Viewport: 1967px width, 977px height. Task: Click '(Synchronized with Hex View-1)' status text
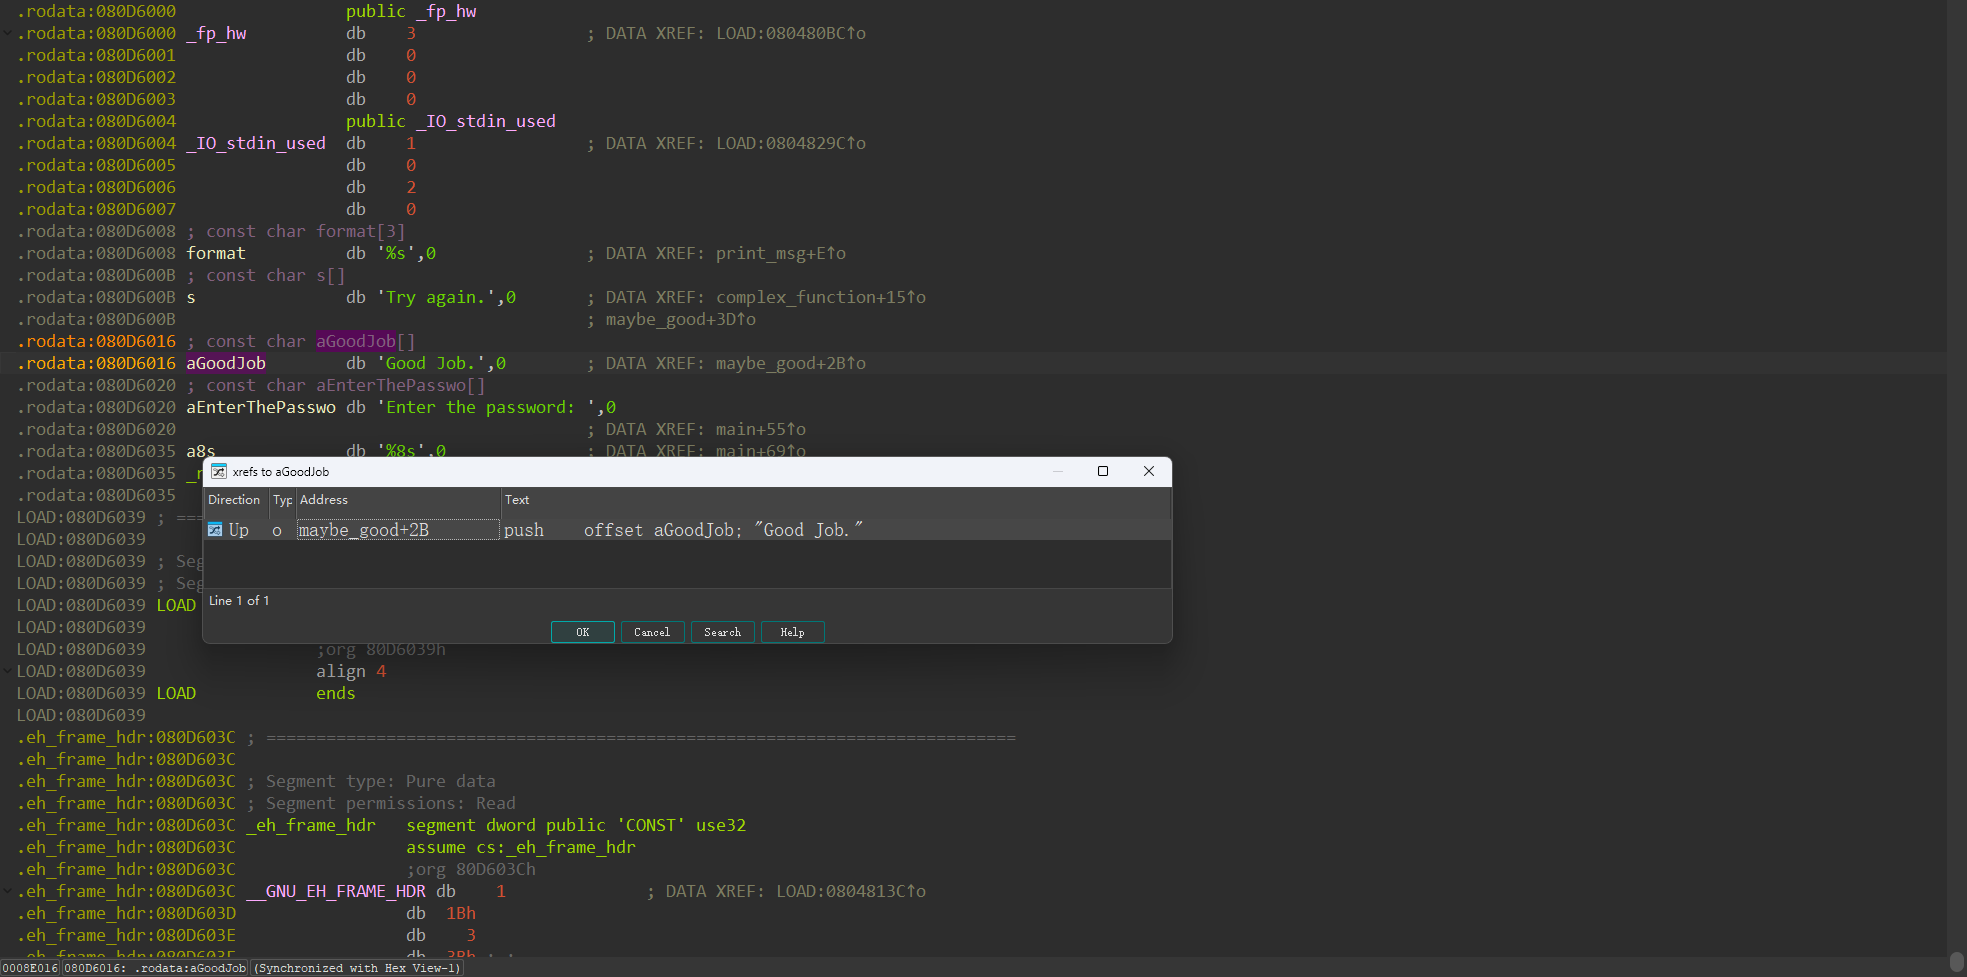(x=358, y=968)
